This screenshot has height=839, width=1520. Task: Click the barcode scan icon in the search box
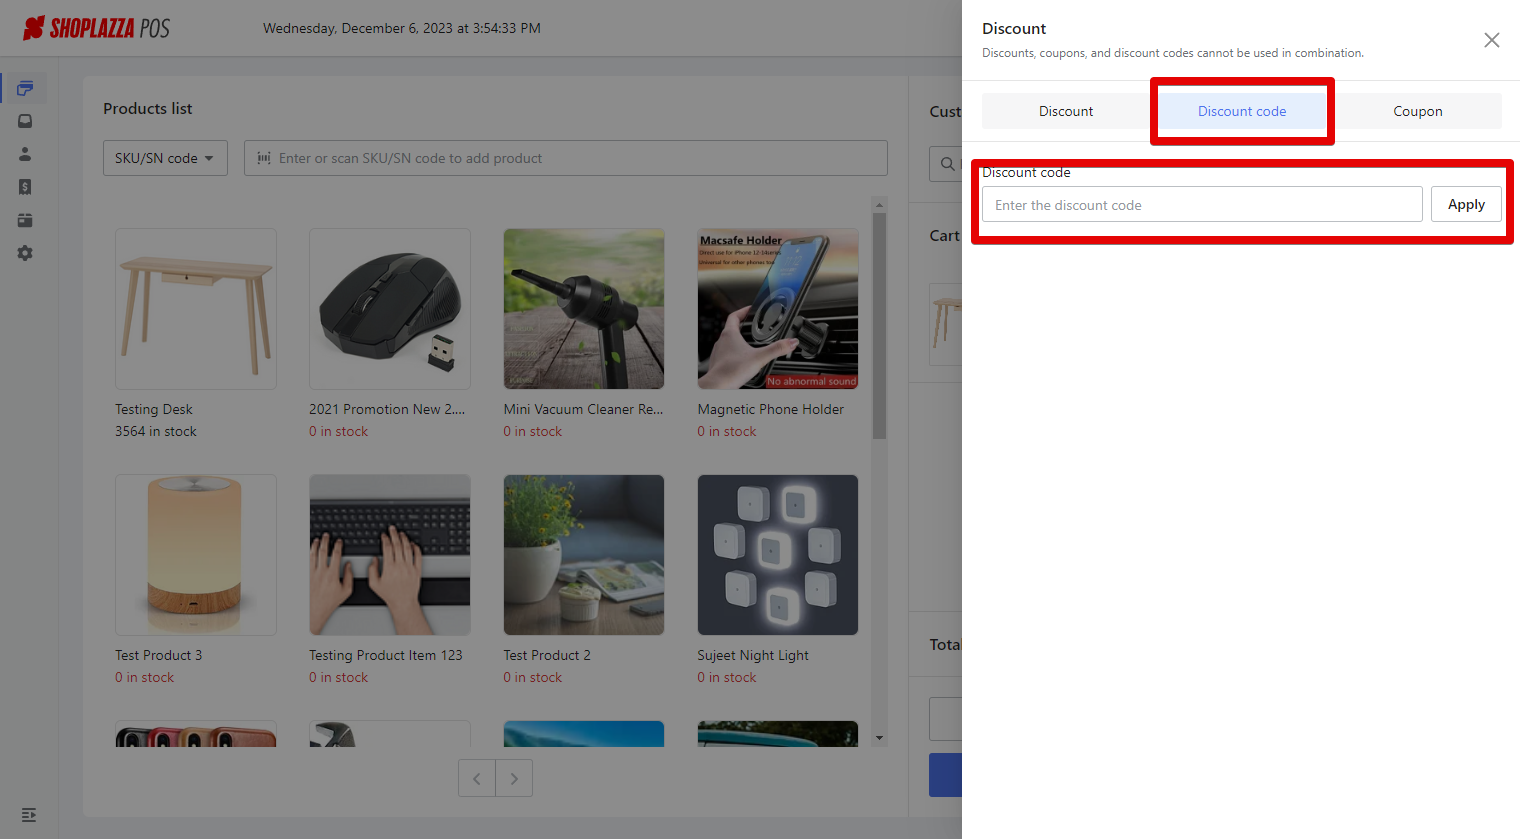(x=264, y=158)
